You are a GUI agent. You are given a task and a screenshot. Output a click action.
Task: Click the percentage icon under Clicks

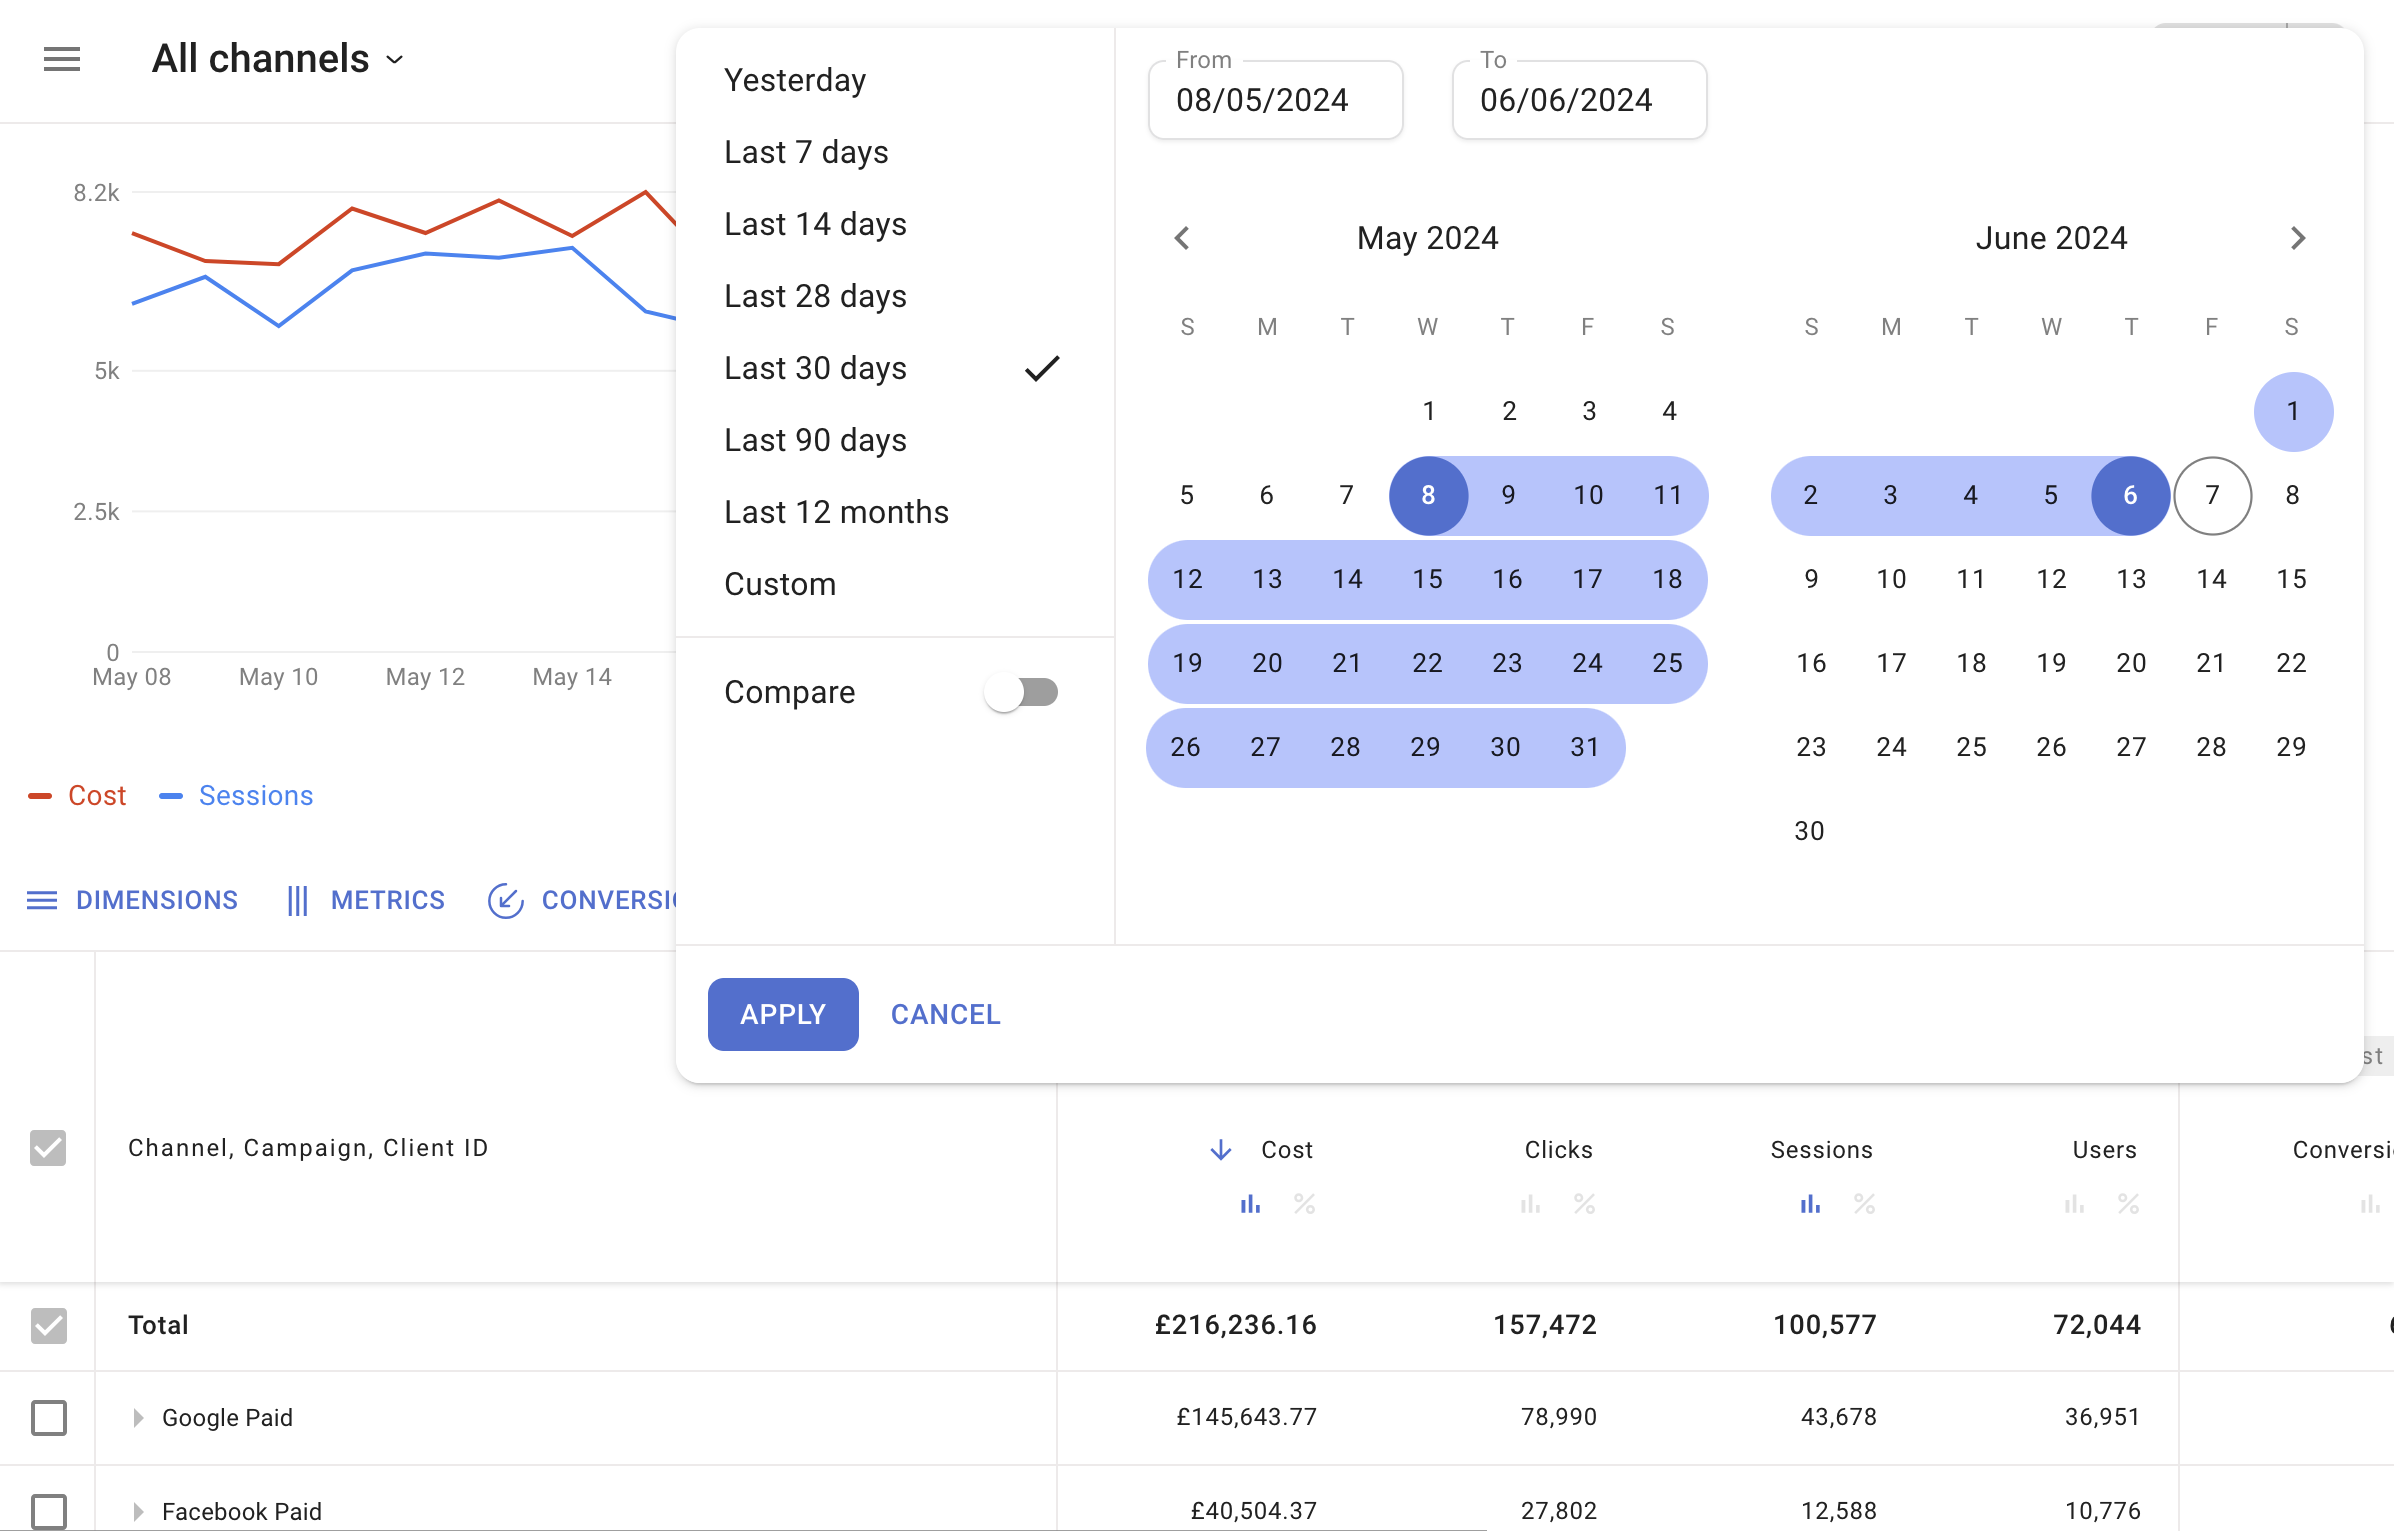pyautogui.click(x=1584, y=1204)
